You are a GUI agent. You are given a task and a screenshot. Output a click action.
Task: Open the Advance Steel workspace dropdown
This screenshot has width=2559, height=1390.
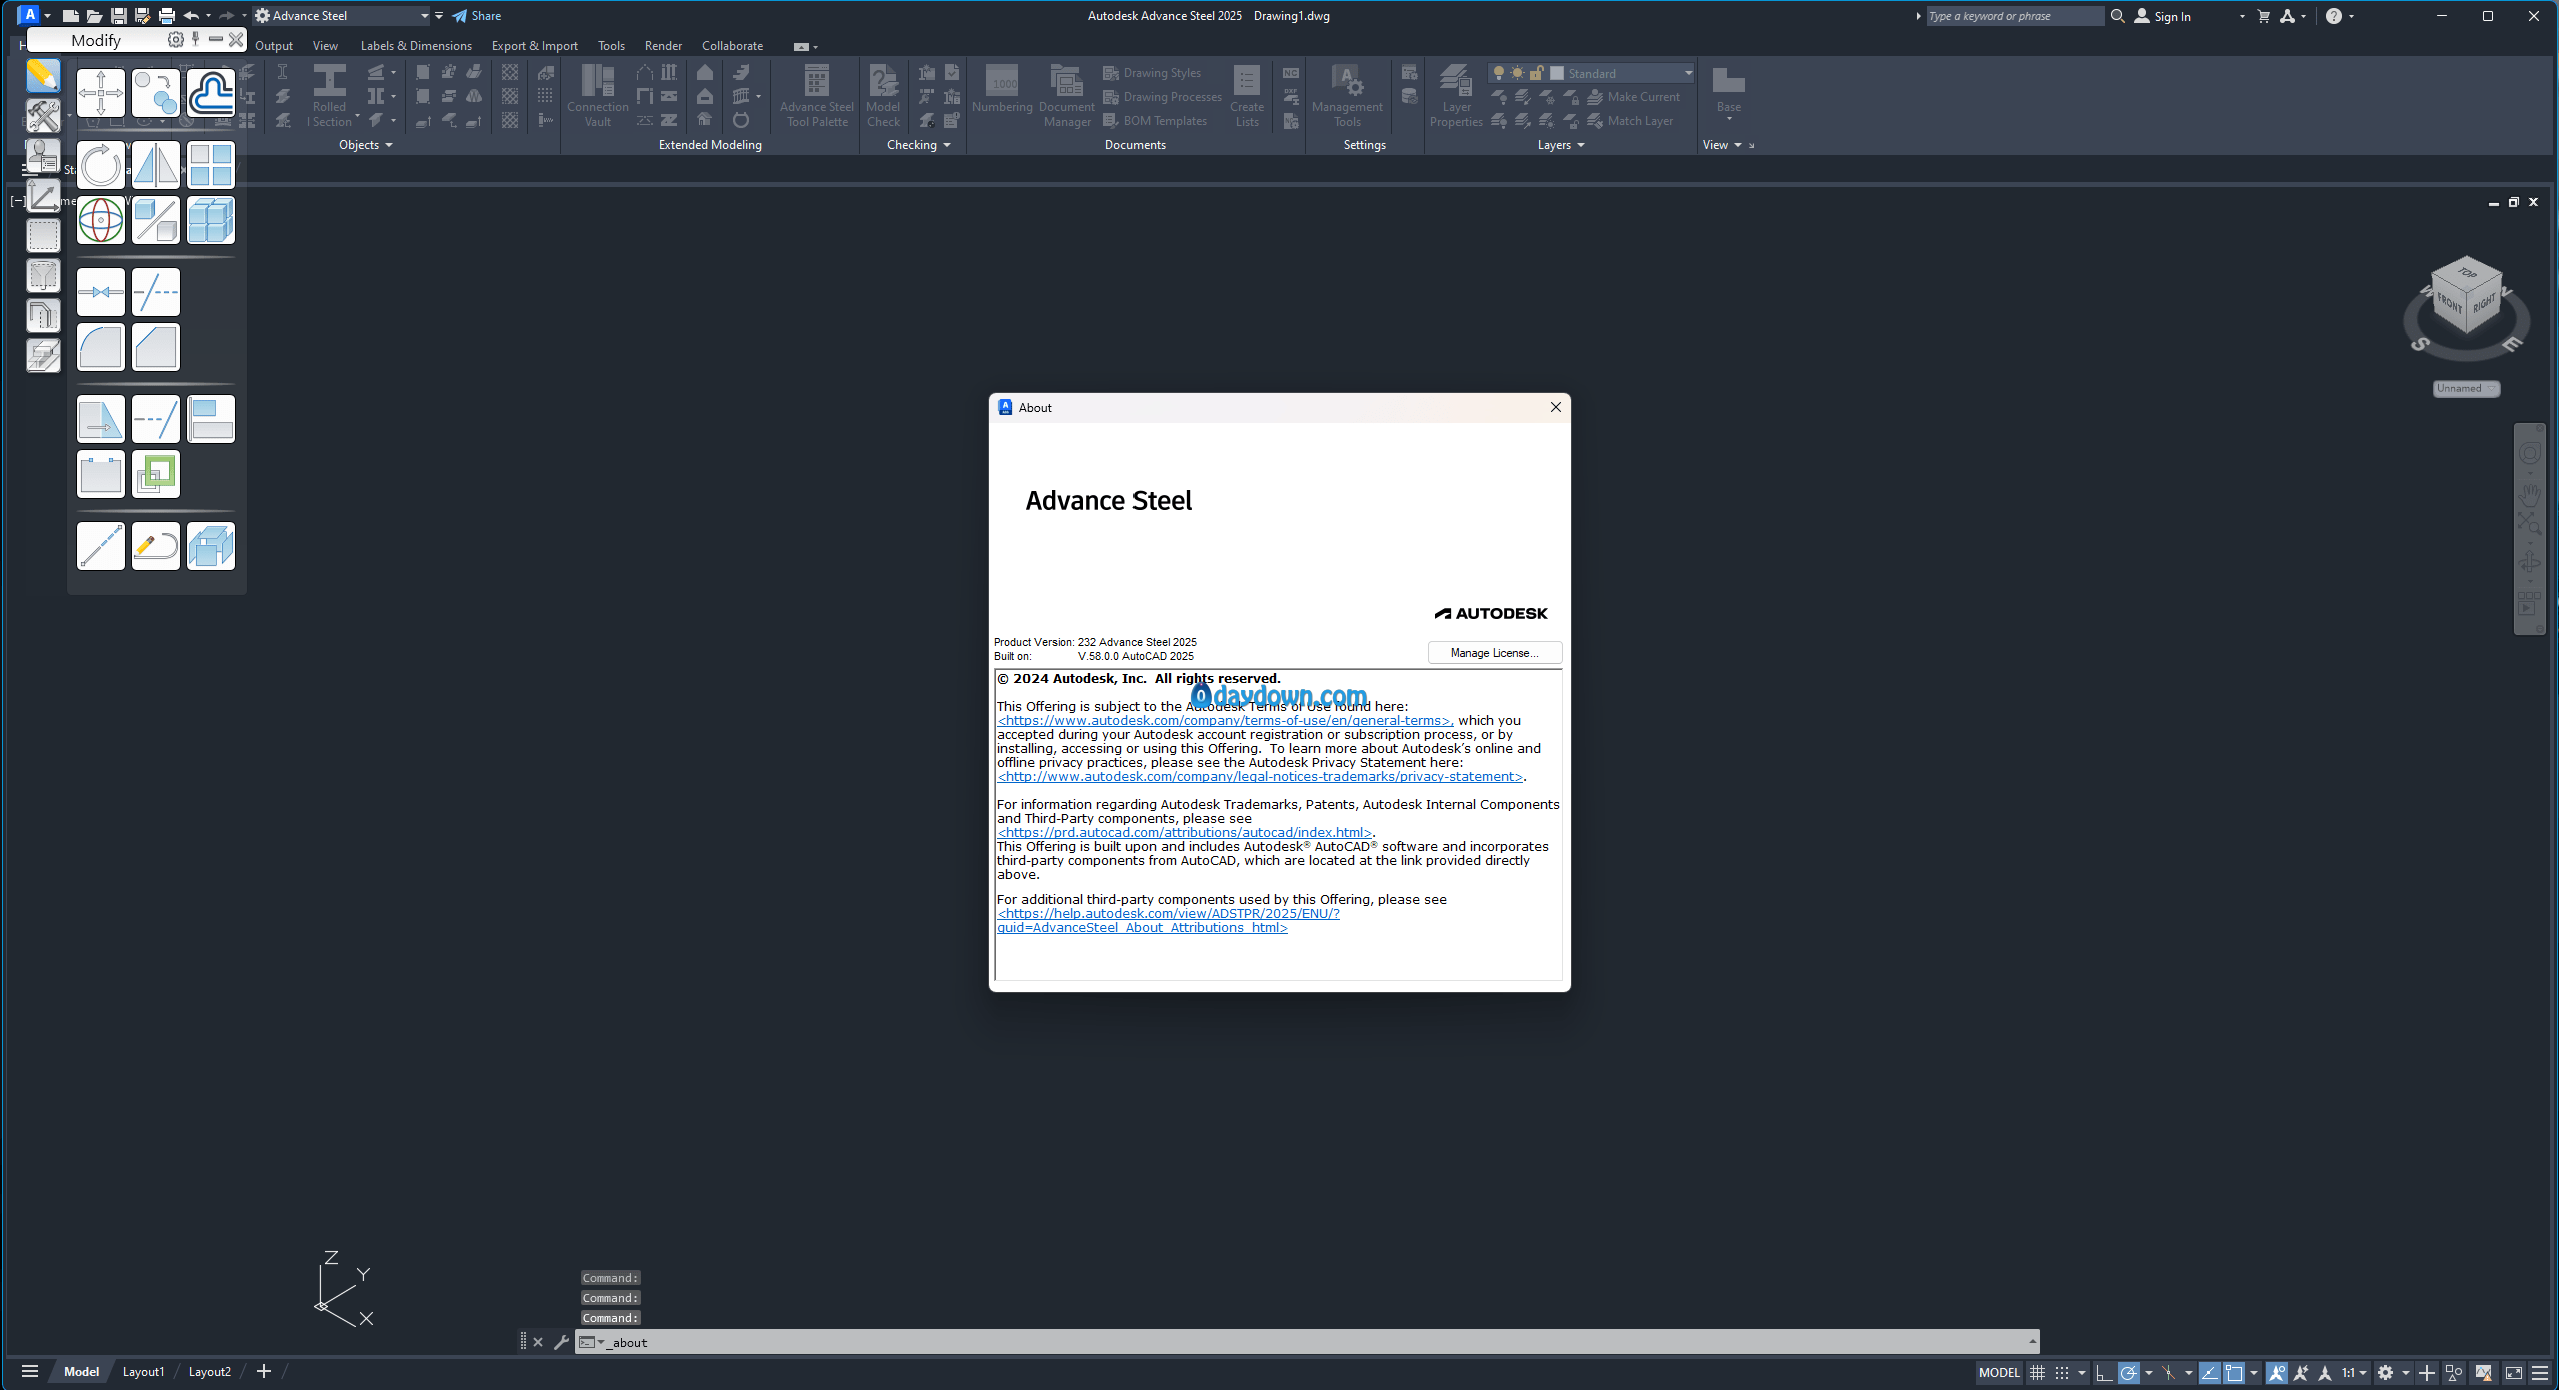[342, 16]
